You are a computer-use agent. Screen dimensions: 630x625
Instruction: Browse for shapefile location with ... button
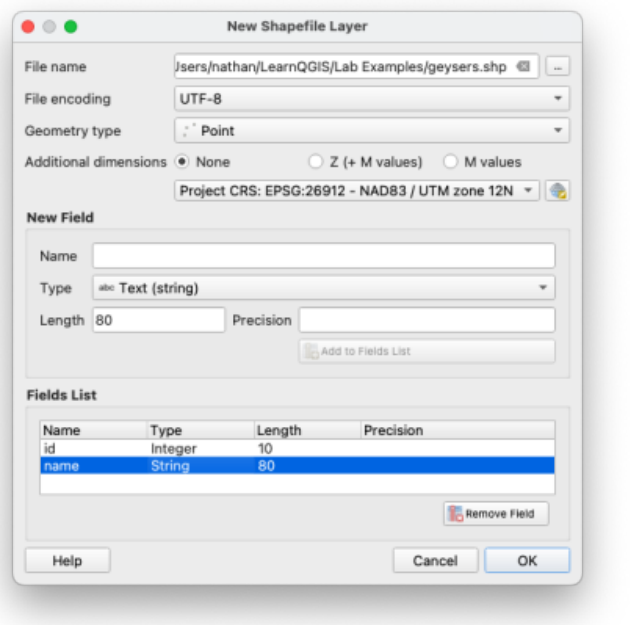coord(557,66)
